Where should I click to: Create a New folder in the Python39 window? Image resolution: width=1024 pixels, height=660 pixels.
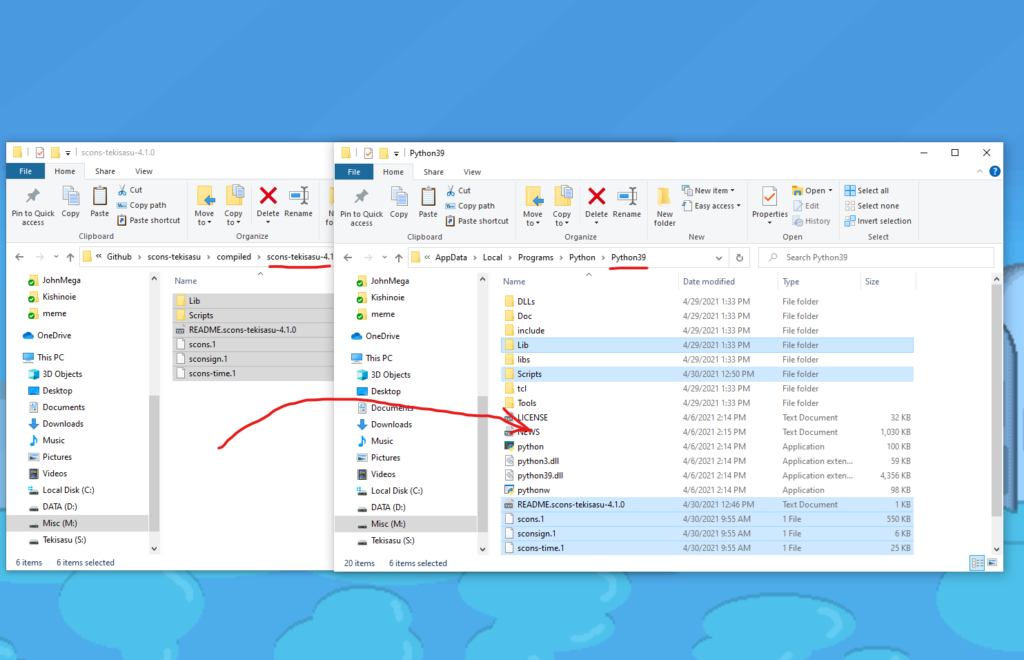point(664,207)
